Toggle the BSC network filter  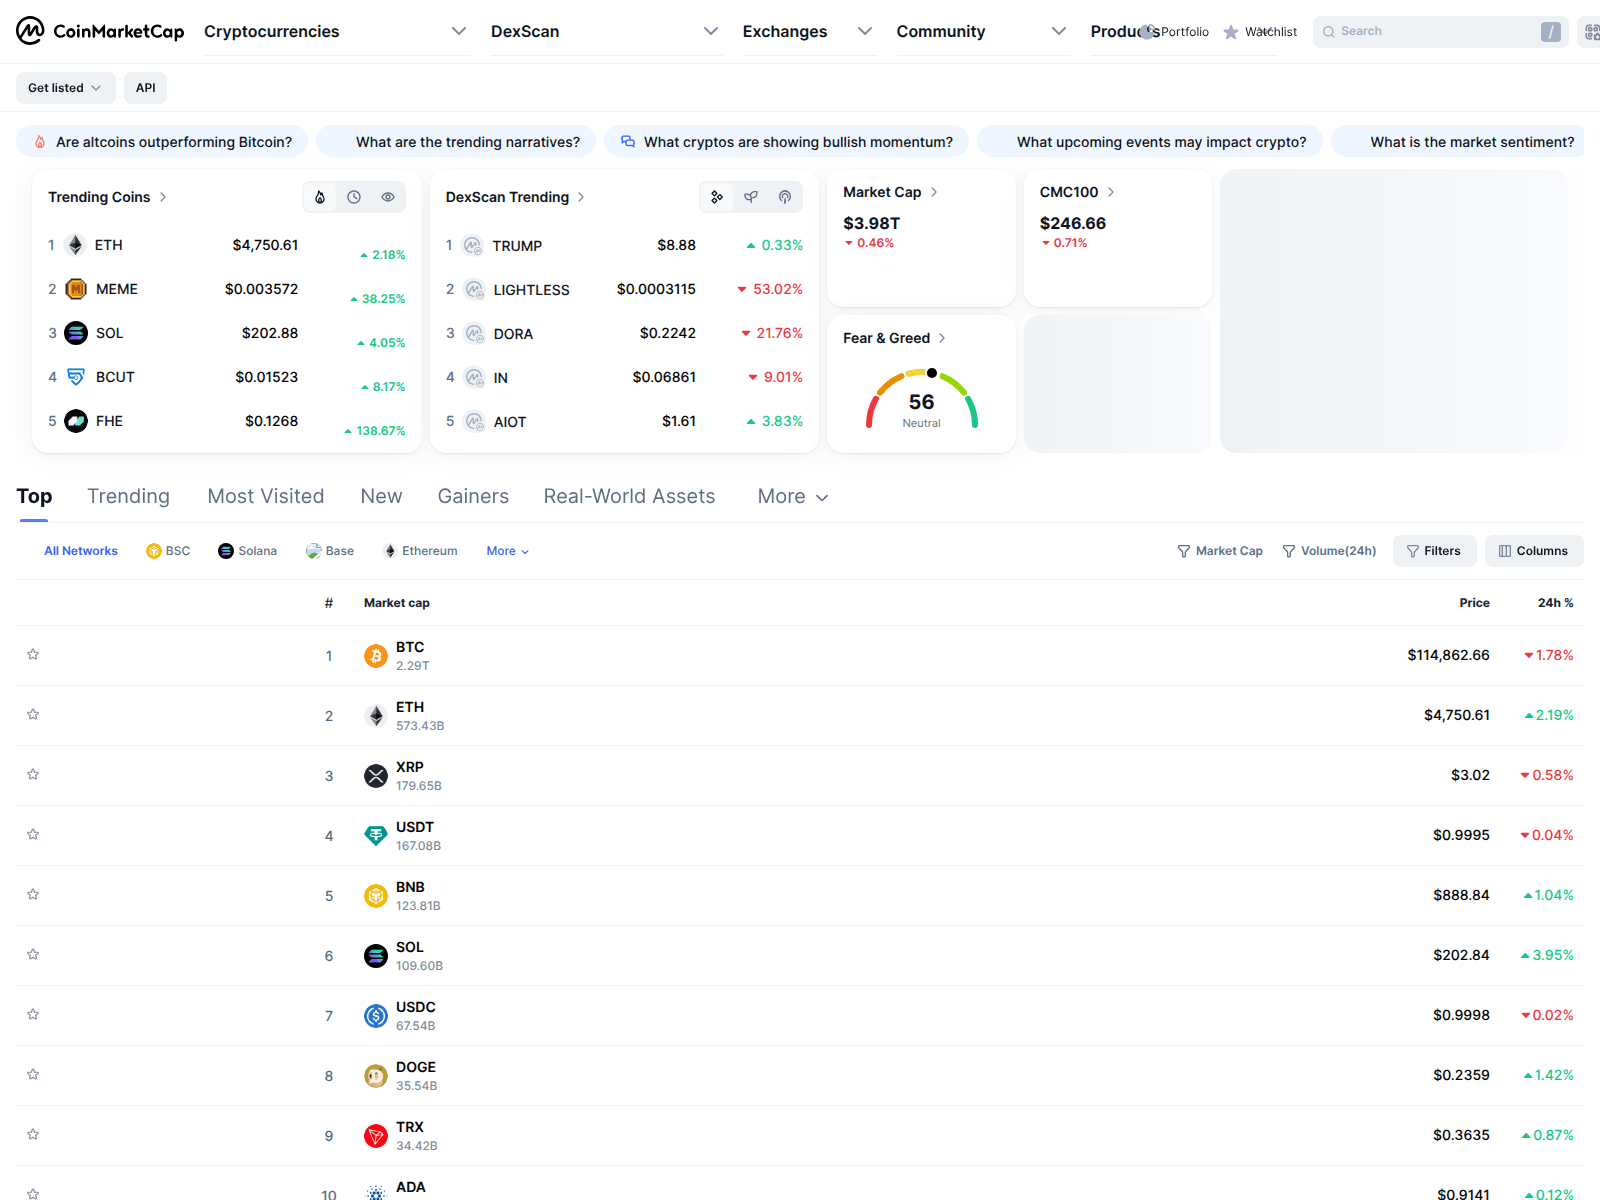coord(167,550)
